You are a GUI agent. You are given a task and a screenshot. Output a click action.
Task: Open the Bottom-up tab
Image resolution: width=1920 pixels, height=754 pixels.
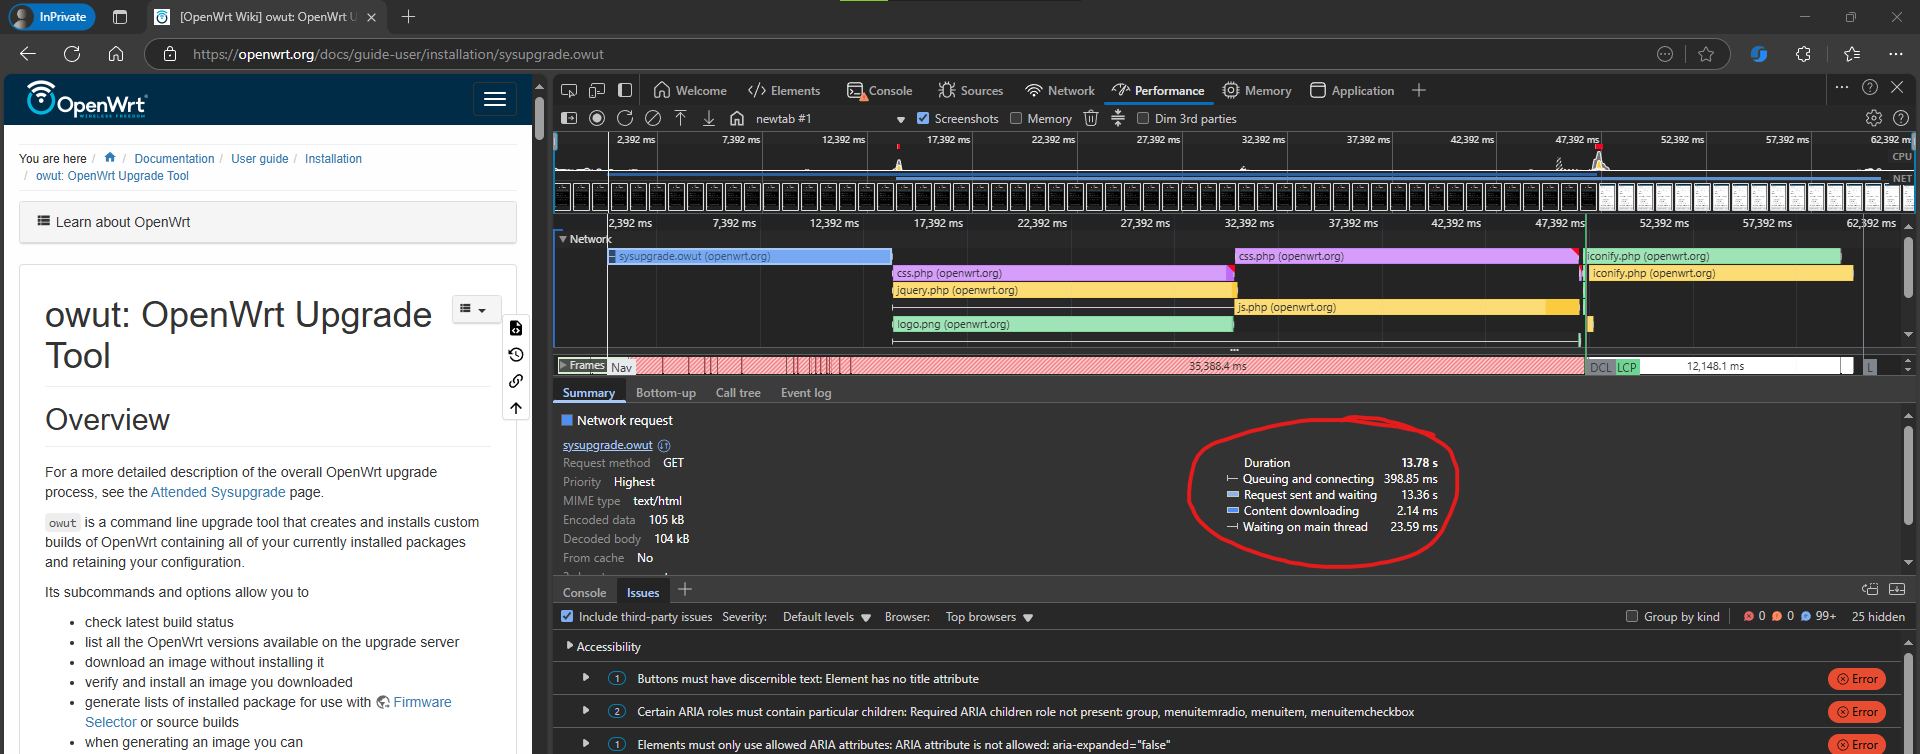pos(666,393)
